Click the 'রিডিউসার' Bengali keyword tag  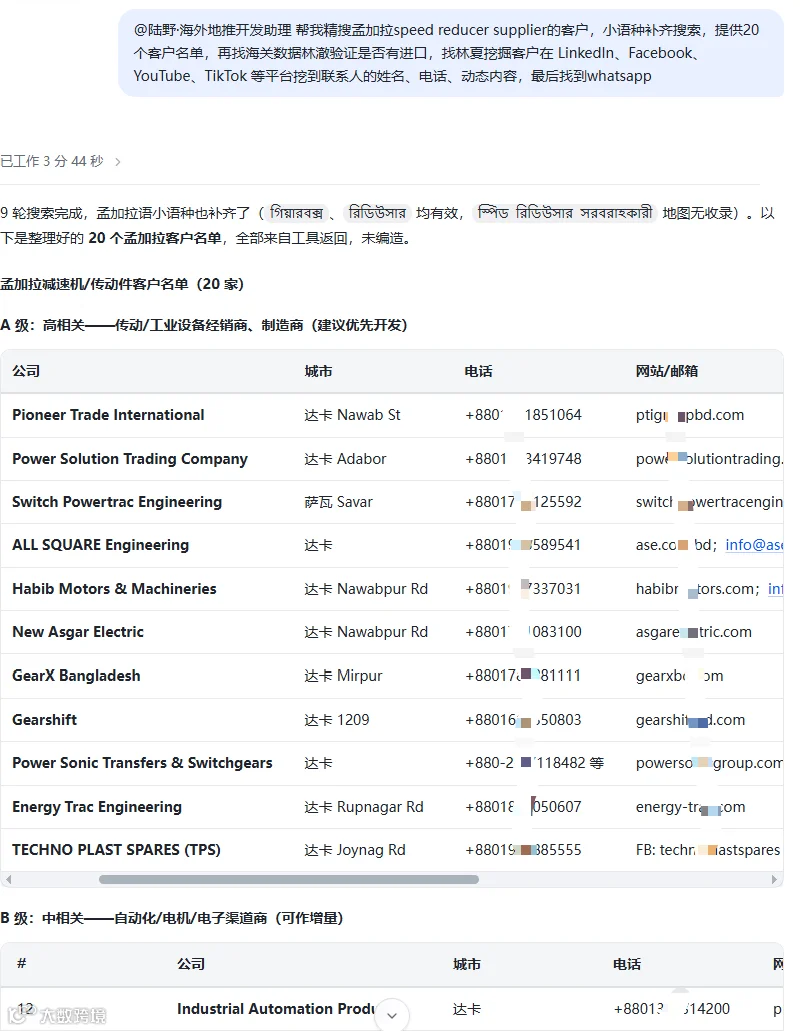click(x=377, y=213)
